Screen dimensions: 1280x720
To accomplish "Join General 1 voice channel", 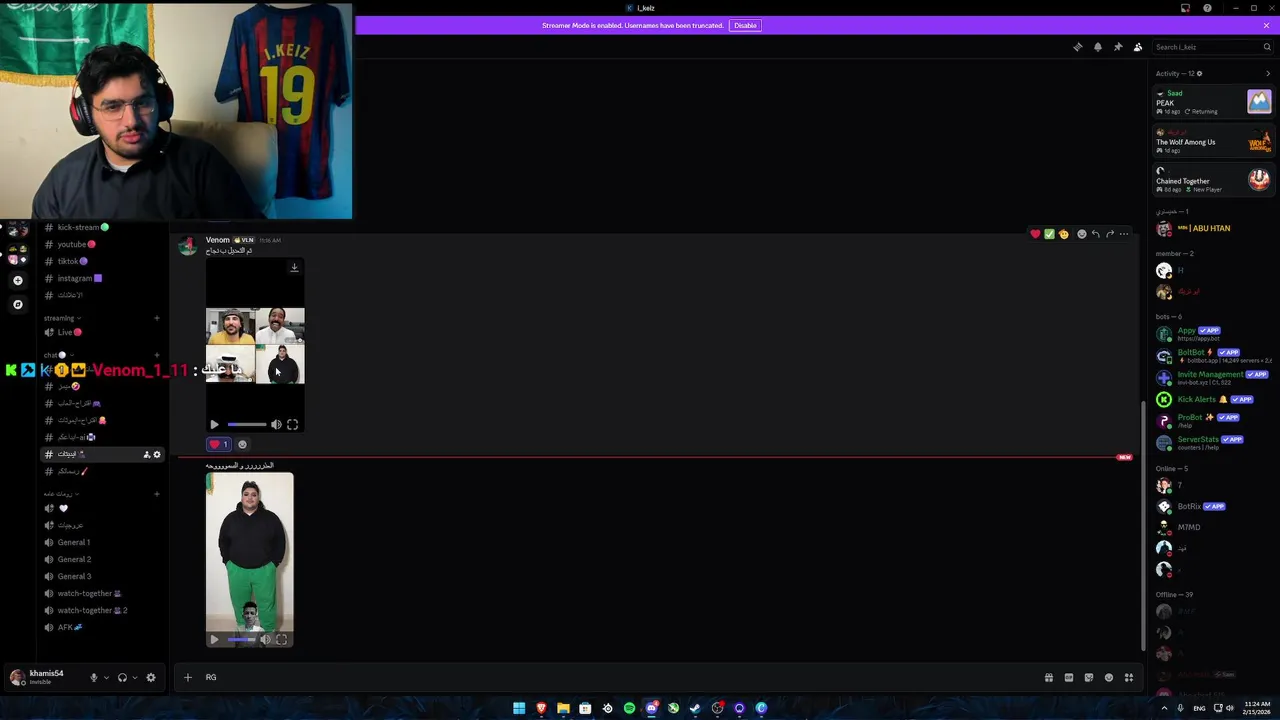I will [x=103, y=542].
